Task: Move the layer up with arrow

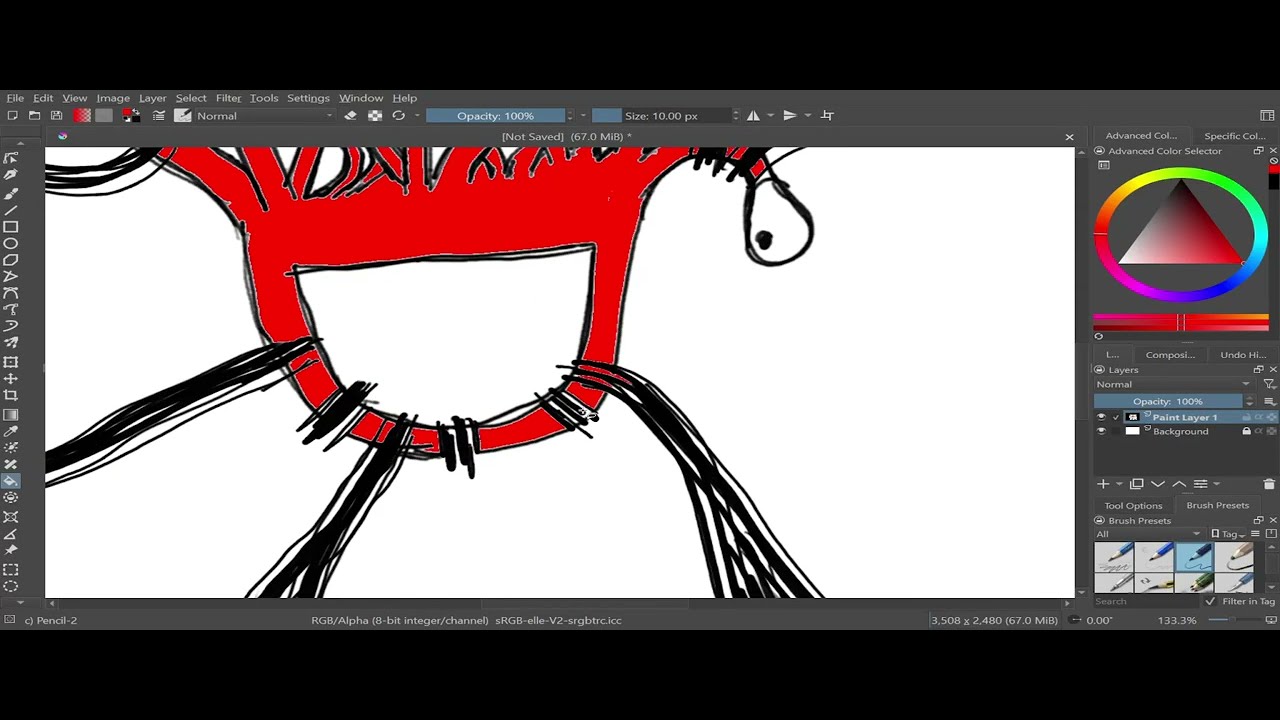Action: pyautogui.click(x=1179, y=484)
